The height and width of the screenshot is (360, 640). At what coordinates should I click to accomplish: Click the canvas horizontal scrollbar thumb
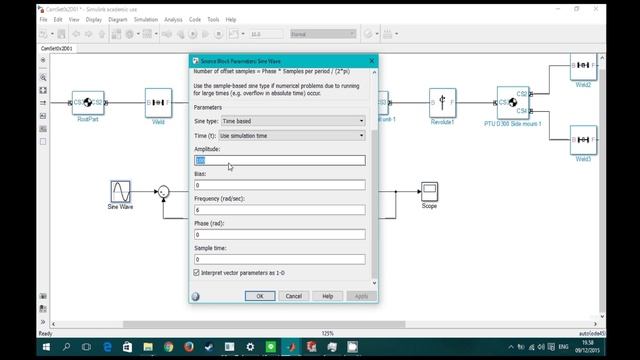tap(264, 324)
